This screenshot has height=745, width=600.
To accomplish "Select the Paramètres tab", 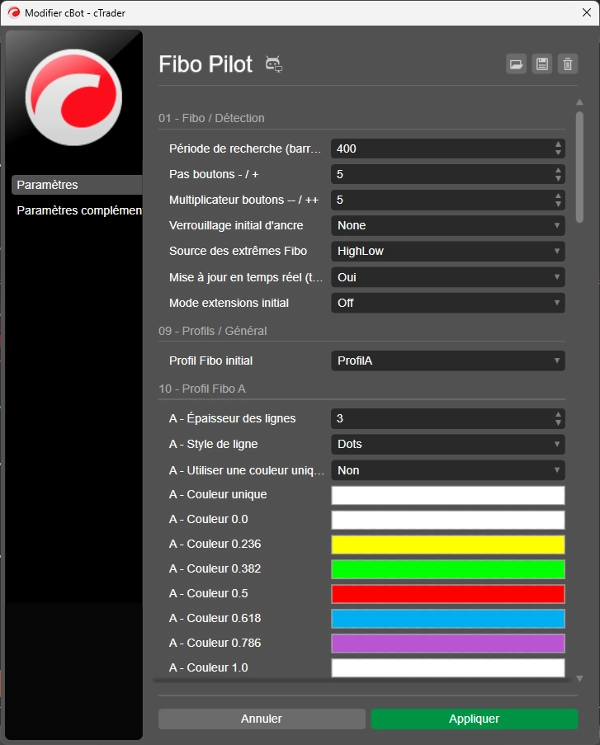I will (x=77, y=185).
